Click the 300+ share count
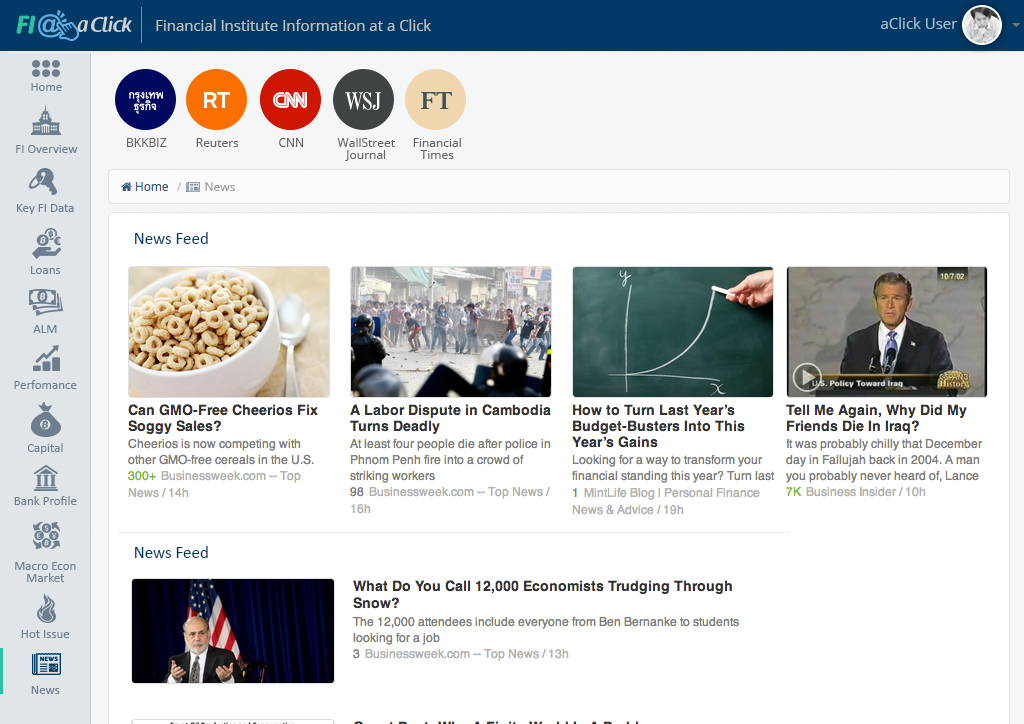The height and width of the screenshot is (724, 1024). (142, 476)
